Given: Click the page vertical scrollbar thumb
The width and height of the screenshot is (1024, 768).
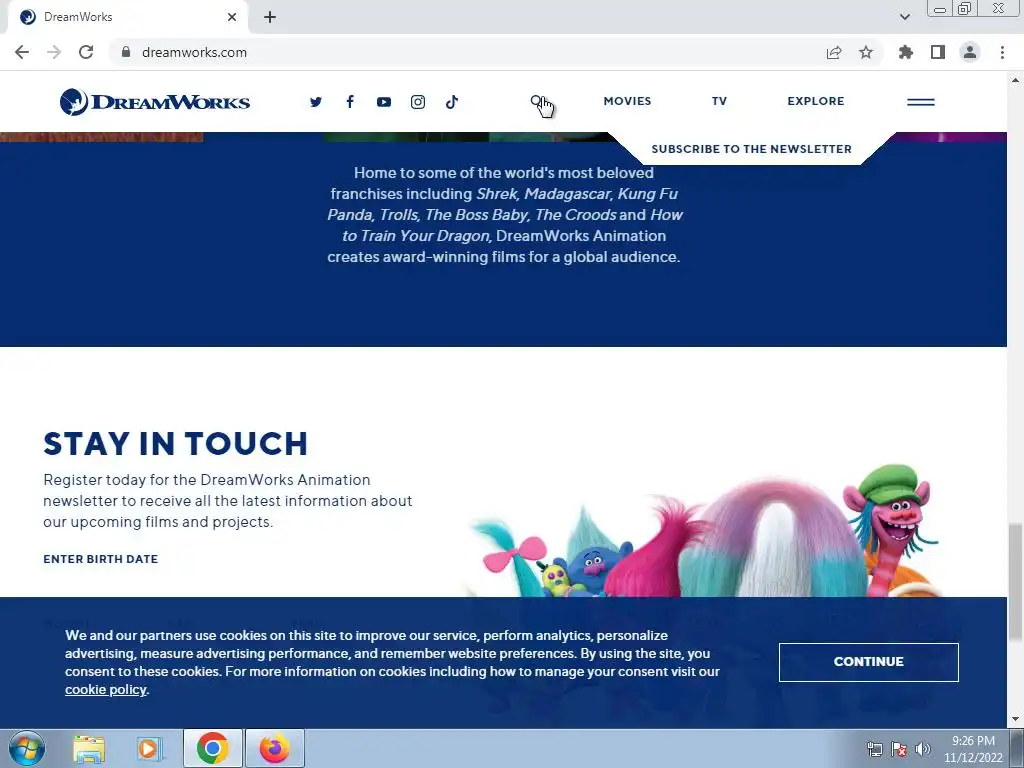Looking at the screenshot, I should (1016, 583).
